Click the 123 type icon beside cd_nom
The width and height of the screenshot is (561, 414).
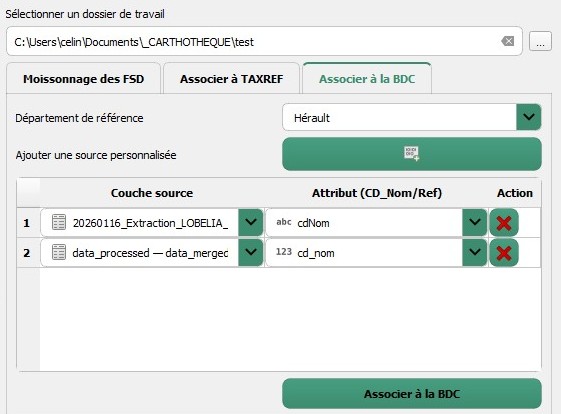click(x=283, y=252)
